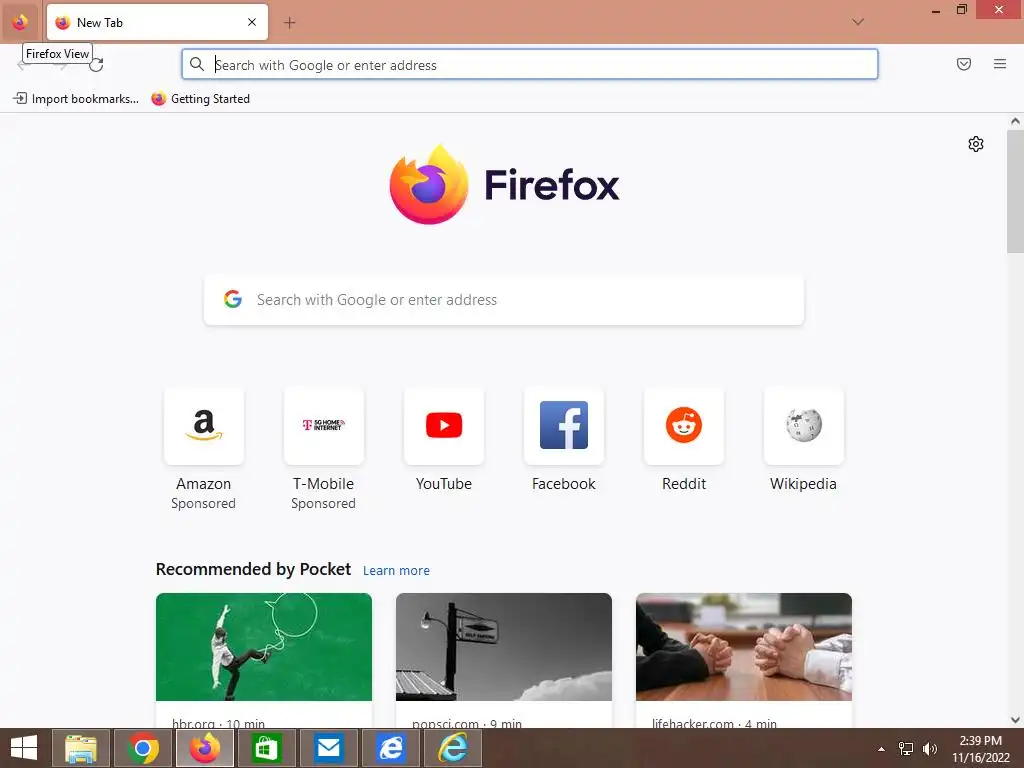1024x768 pixels.
Task: Minimize the Firefox window
Action: coord(936,10)
